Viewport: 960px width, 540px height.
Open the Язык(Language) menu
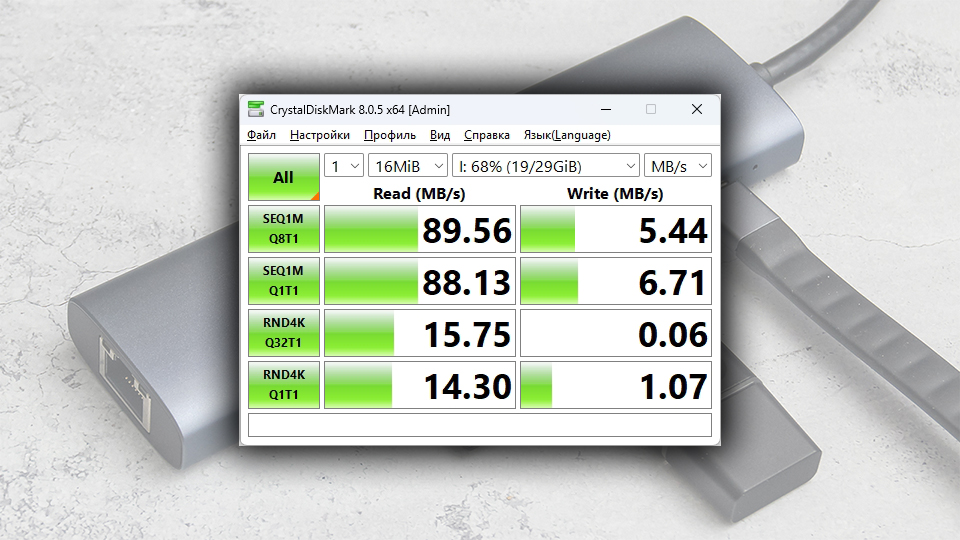point(567,135)
